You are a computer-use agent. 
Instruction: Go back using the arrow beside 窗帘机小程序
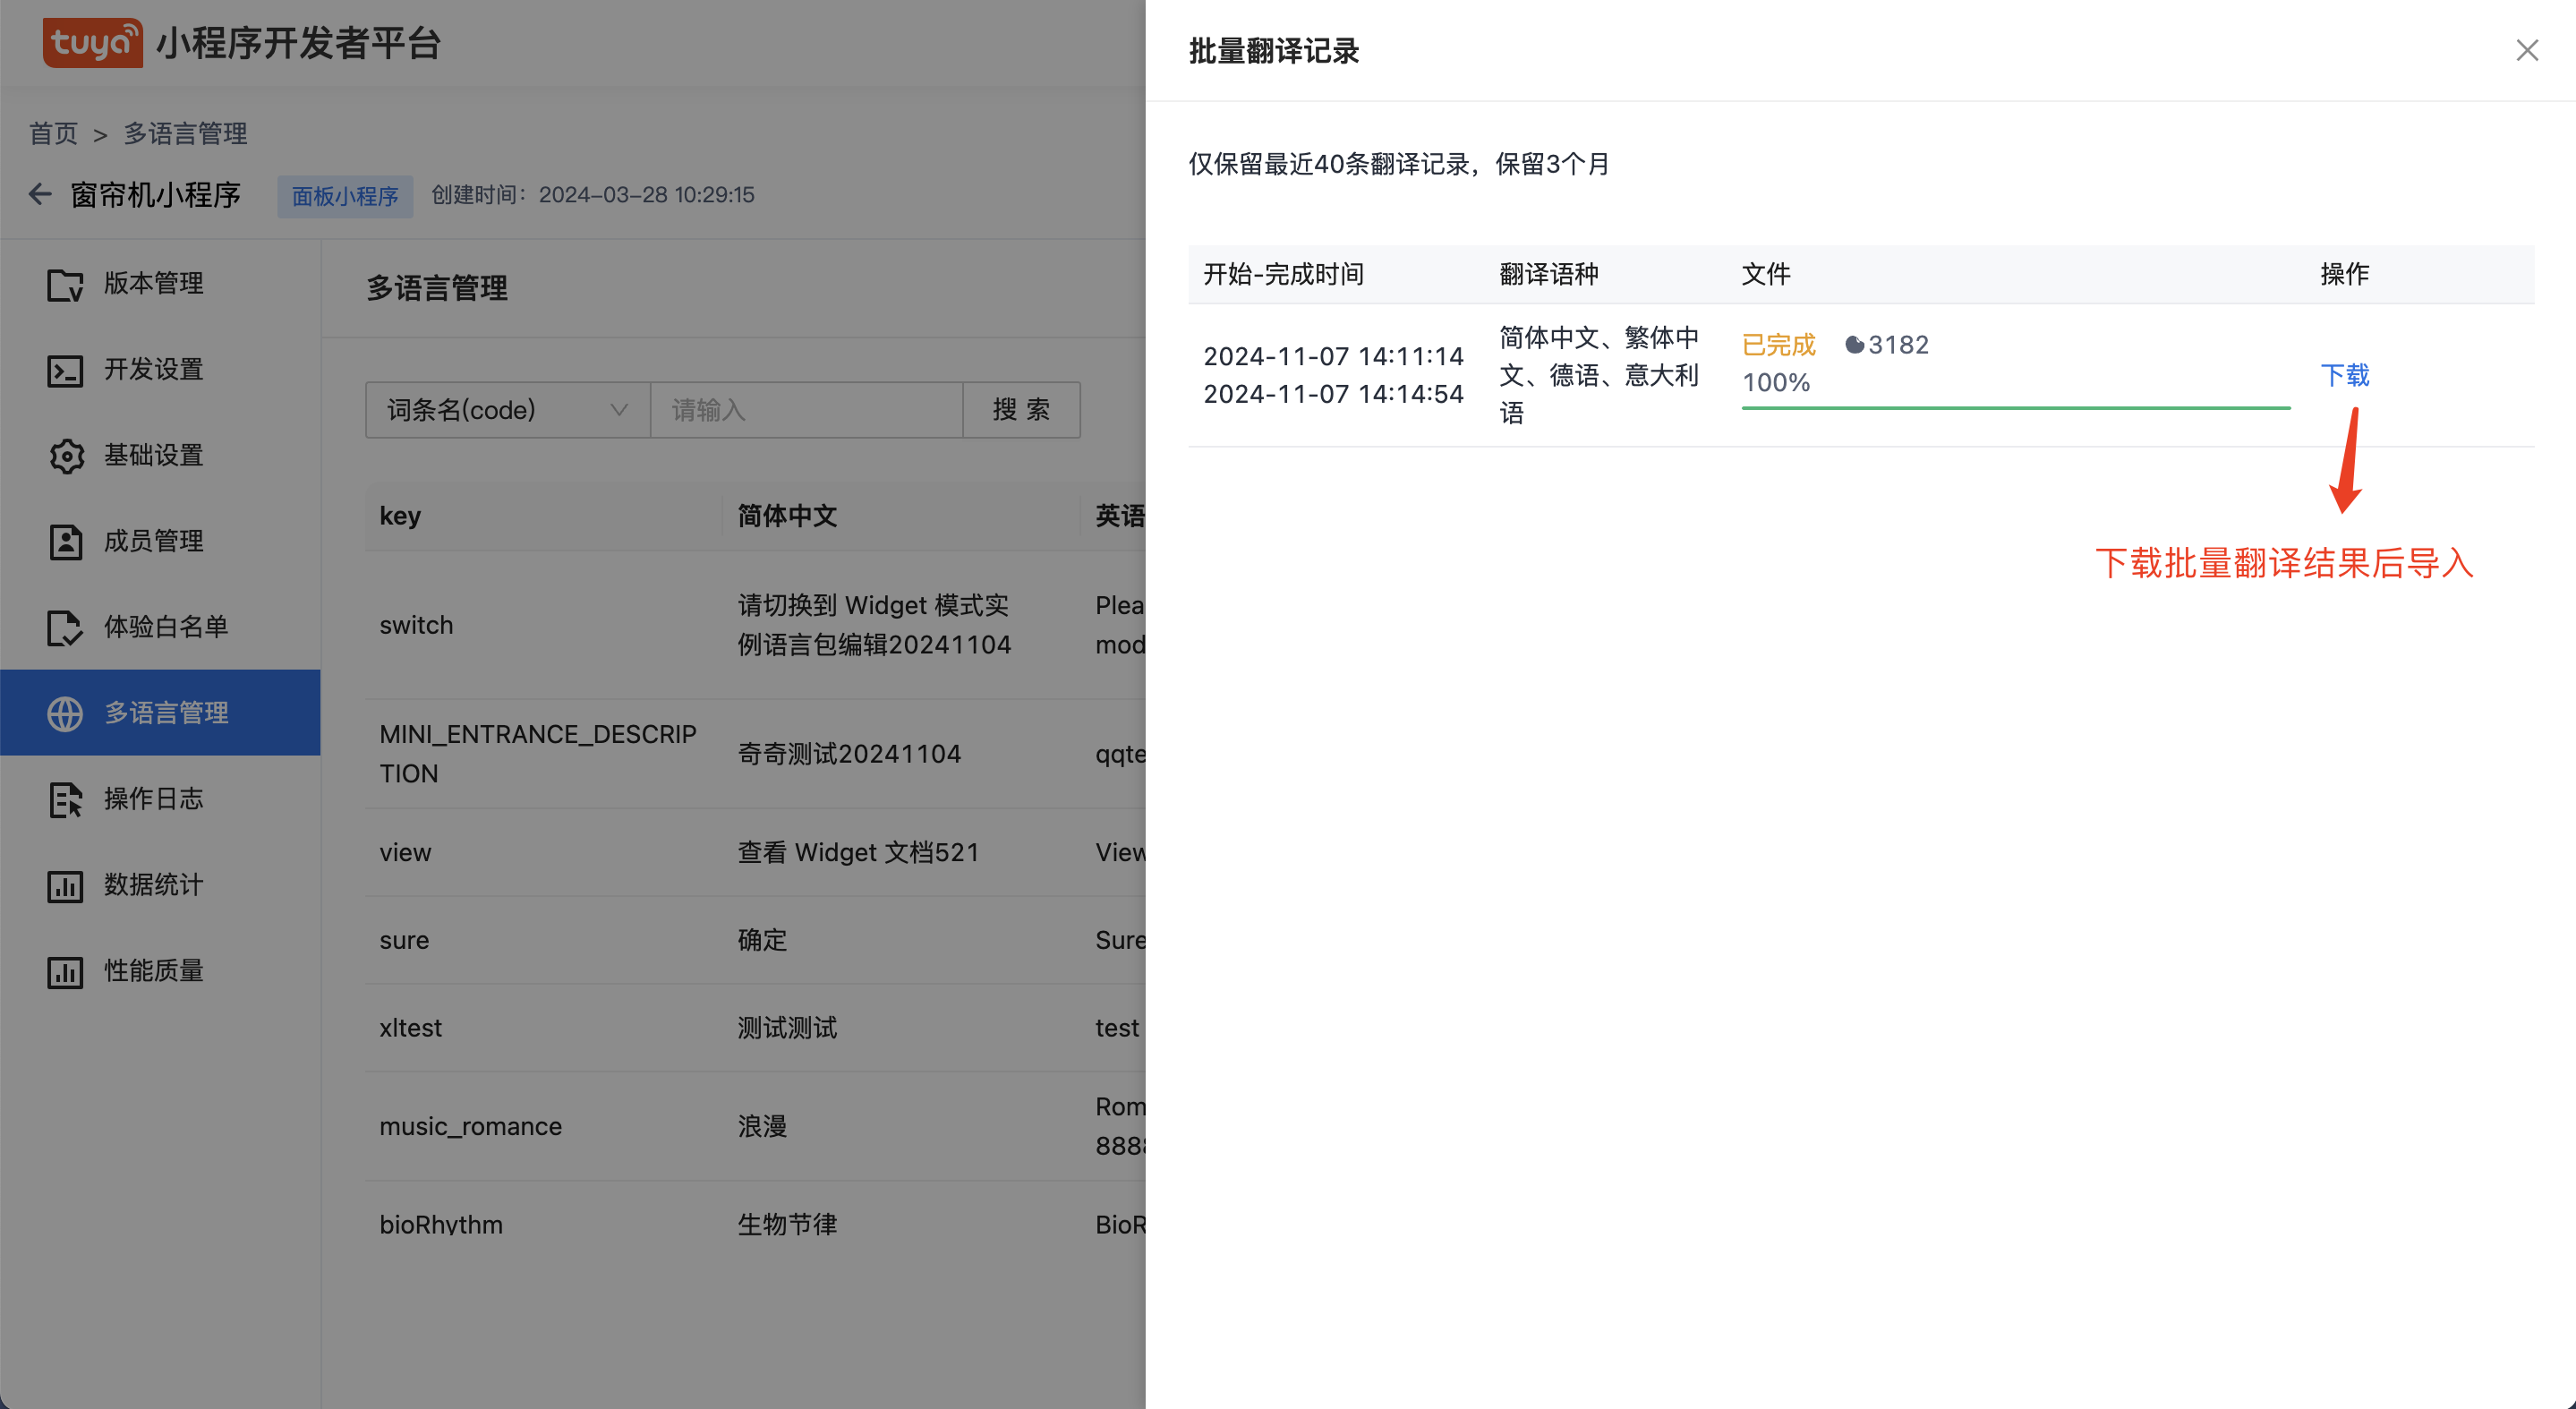click(x=40, y=194)
